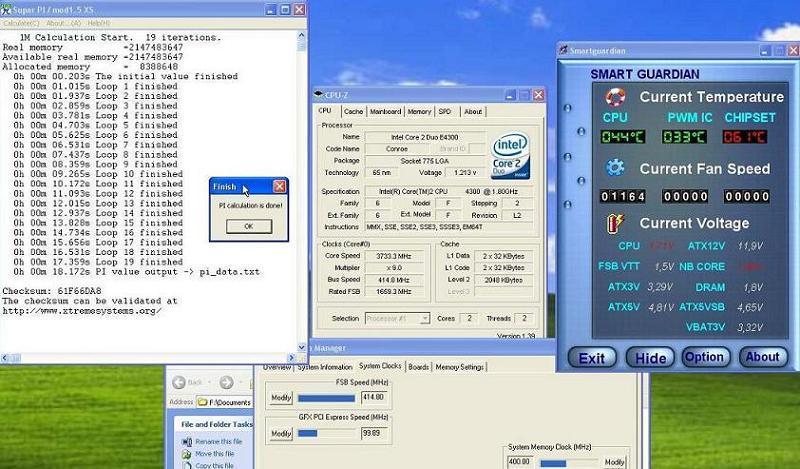
Task: Click the Rename this file icon
Action: (187, 442)
